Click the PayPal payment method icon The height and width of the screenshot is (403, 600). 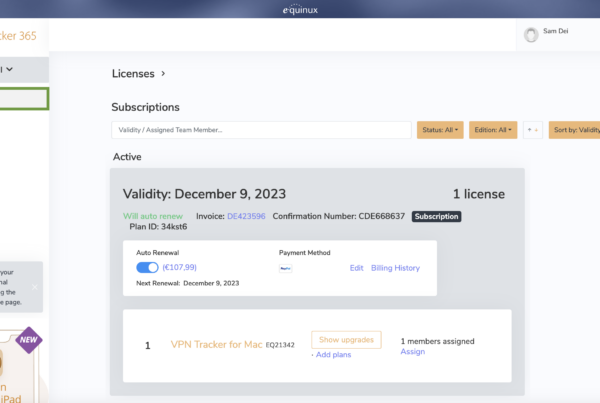[x=285, y=268]
